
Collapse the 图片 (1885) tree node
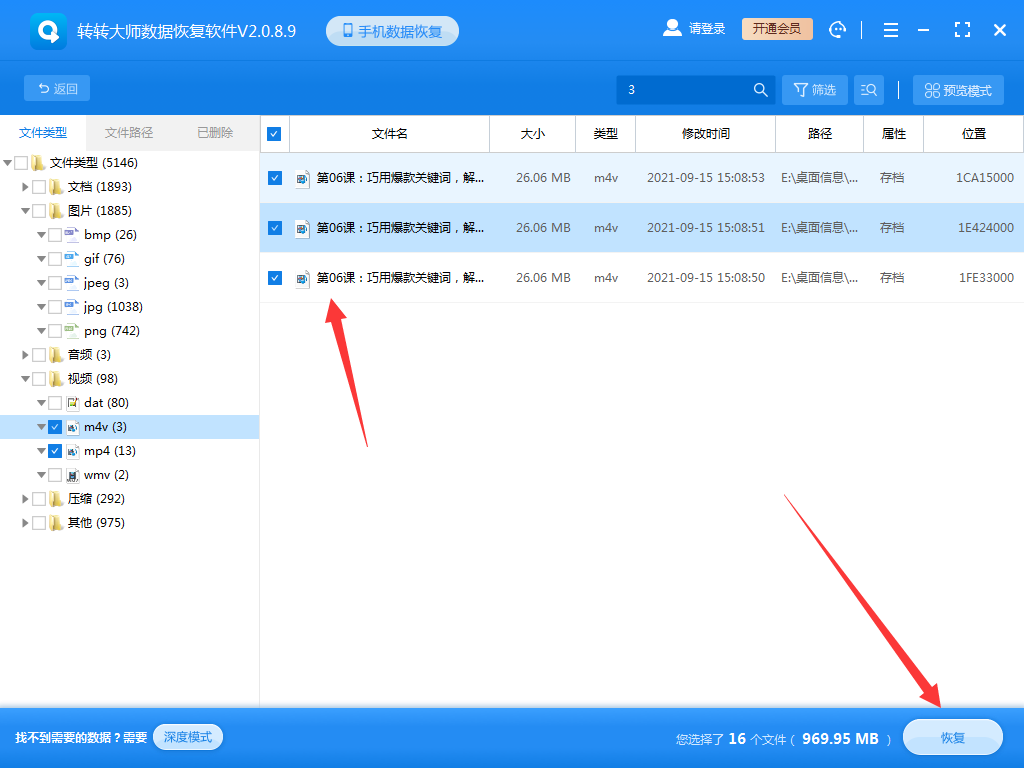(24, 210)
